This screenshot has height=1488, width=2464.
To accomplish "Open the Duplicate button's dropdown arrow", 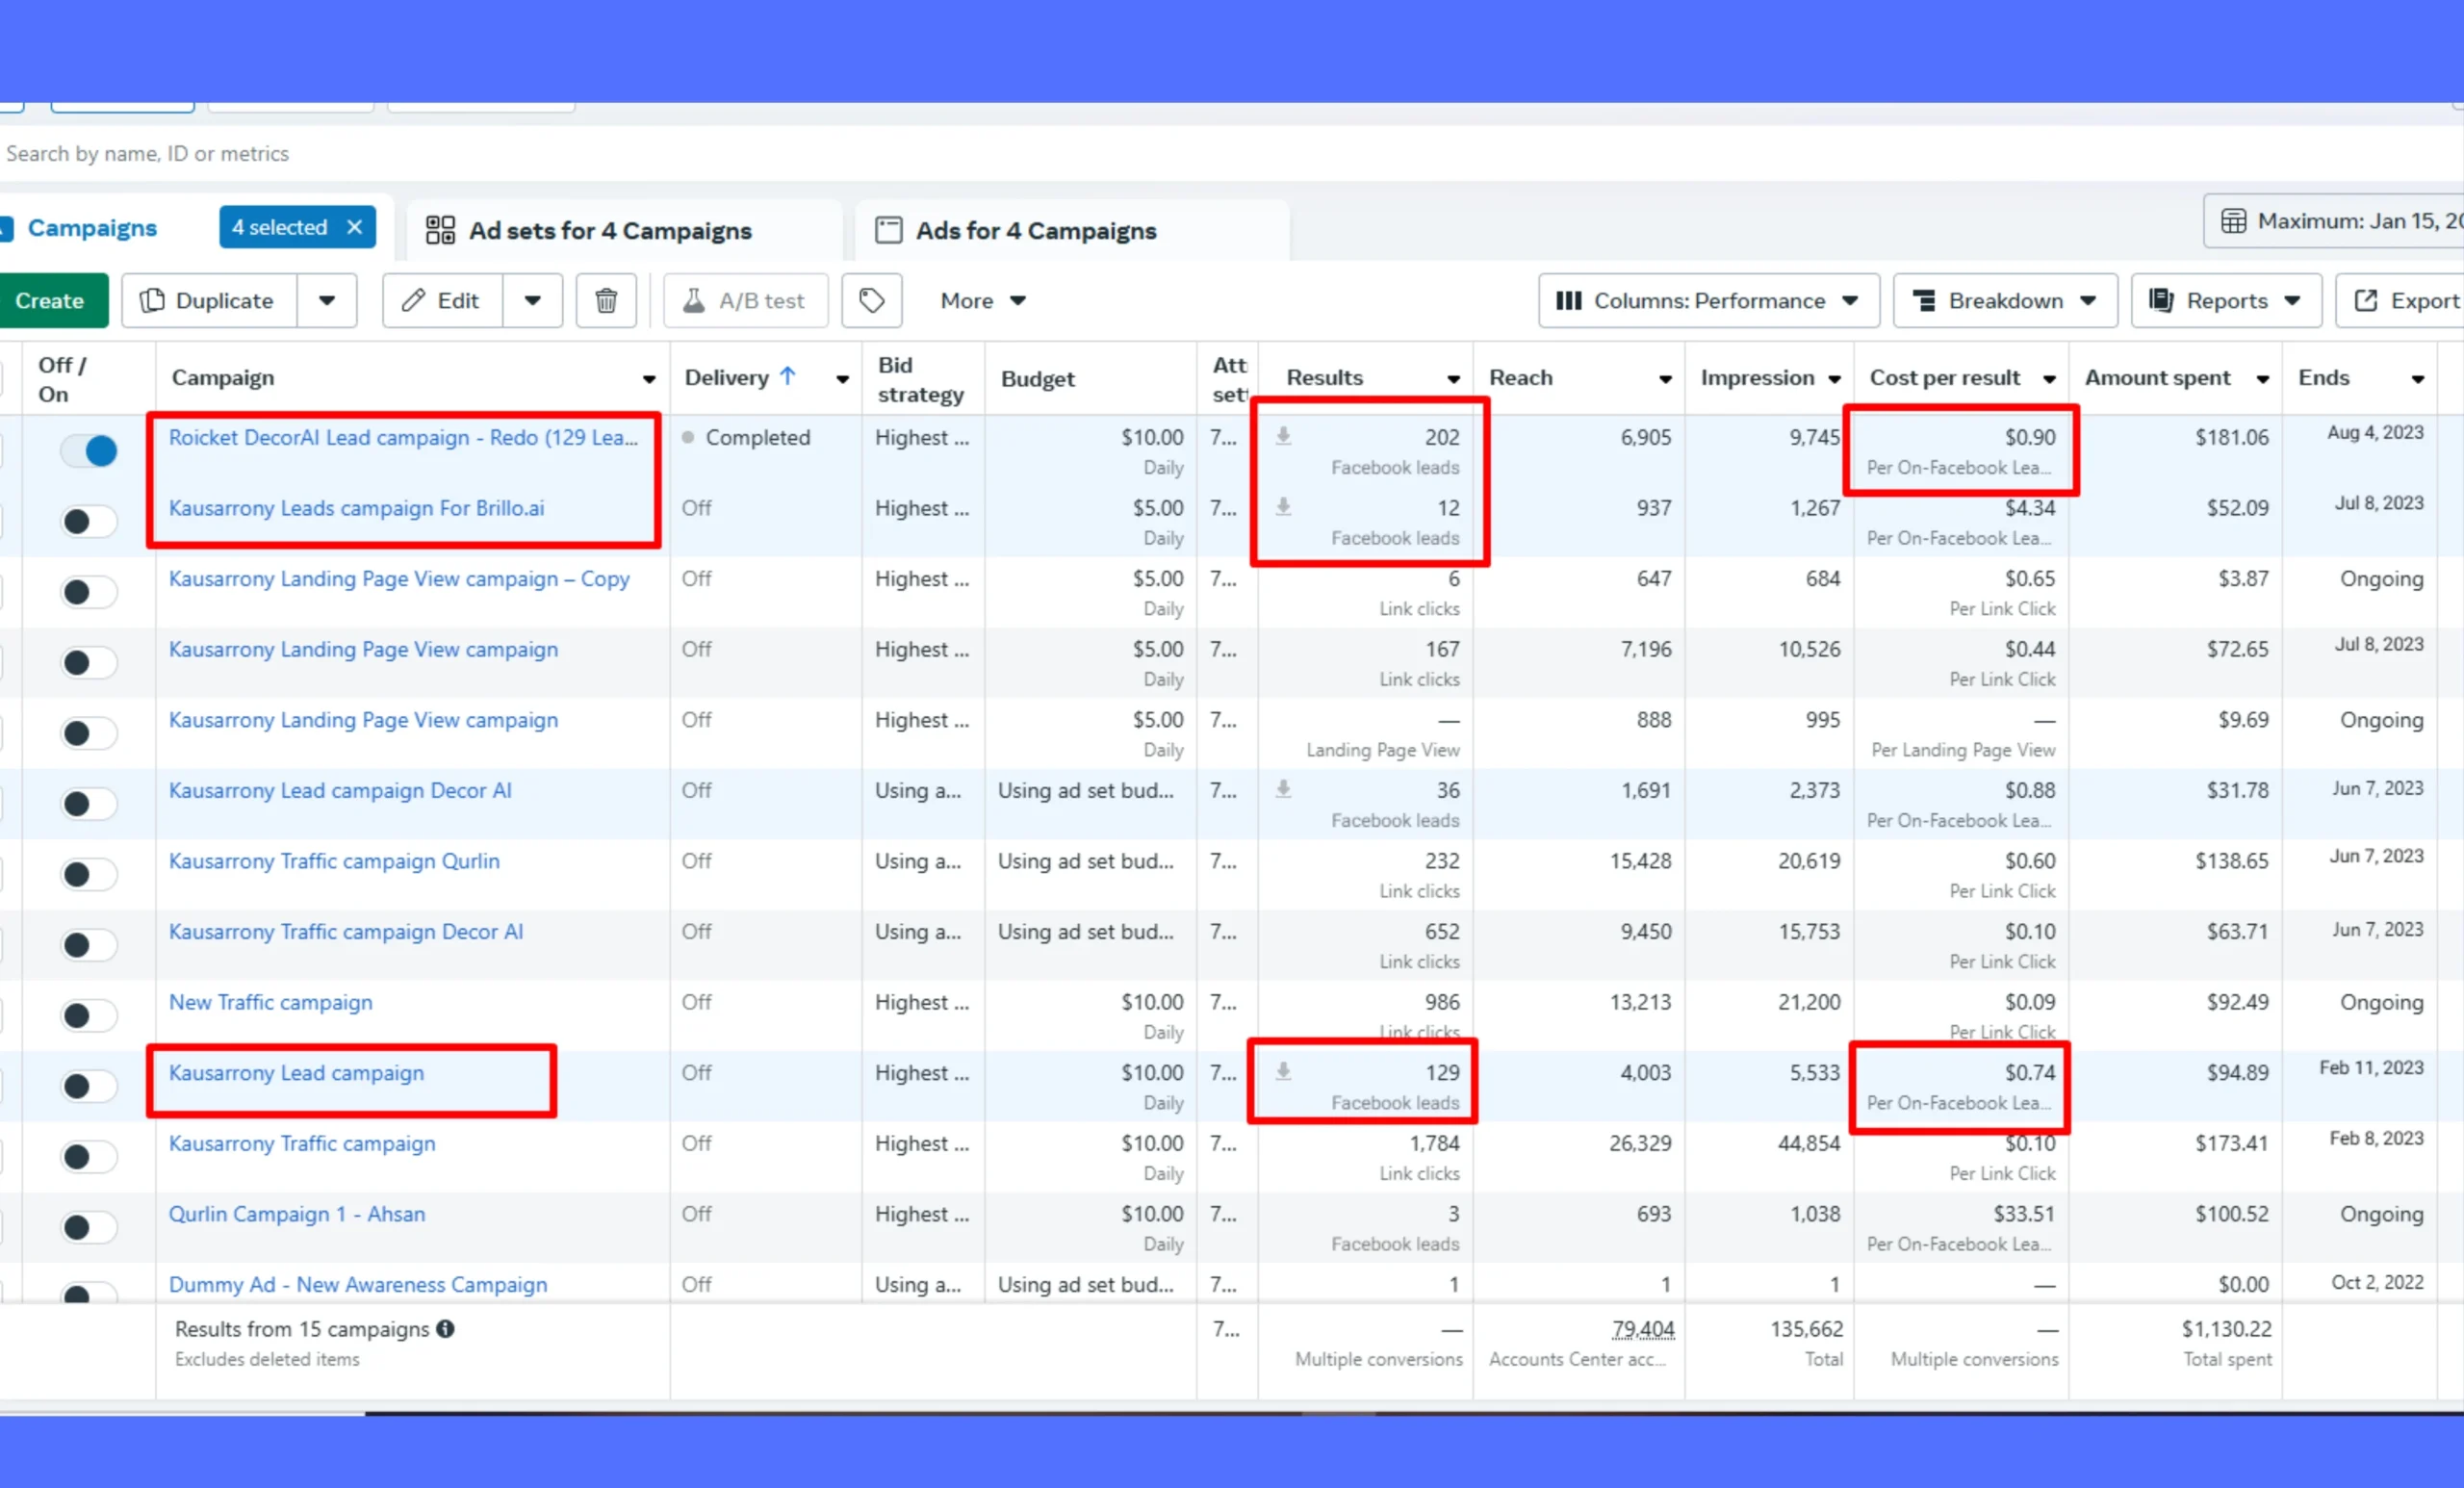I will pos(327,301).
